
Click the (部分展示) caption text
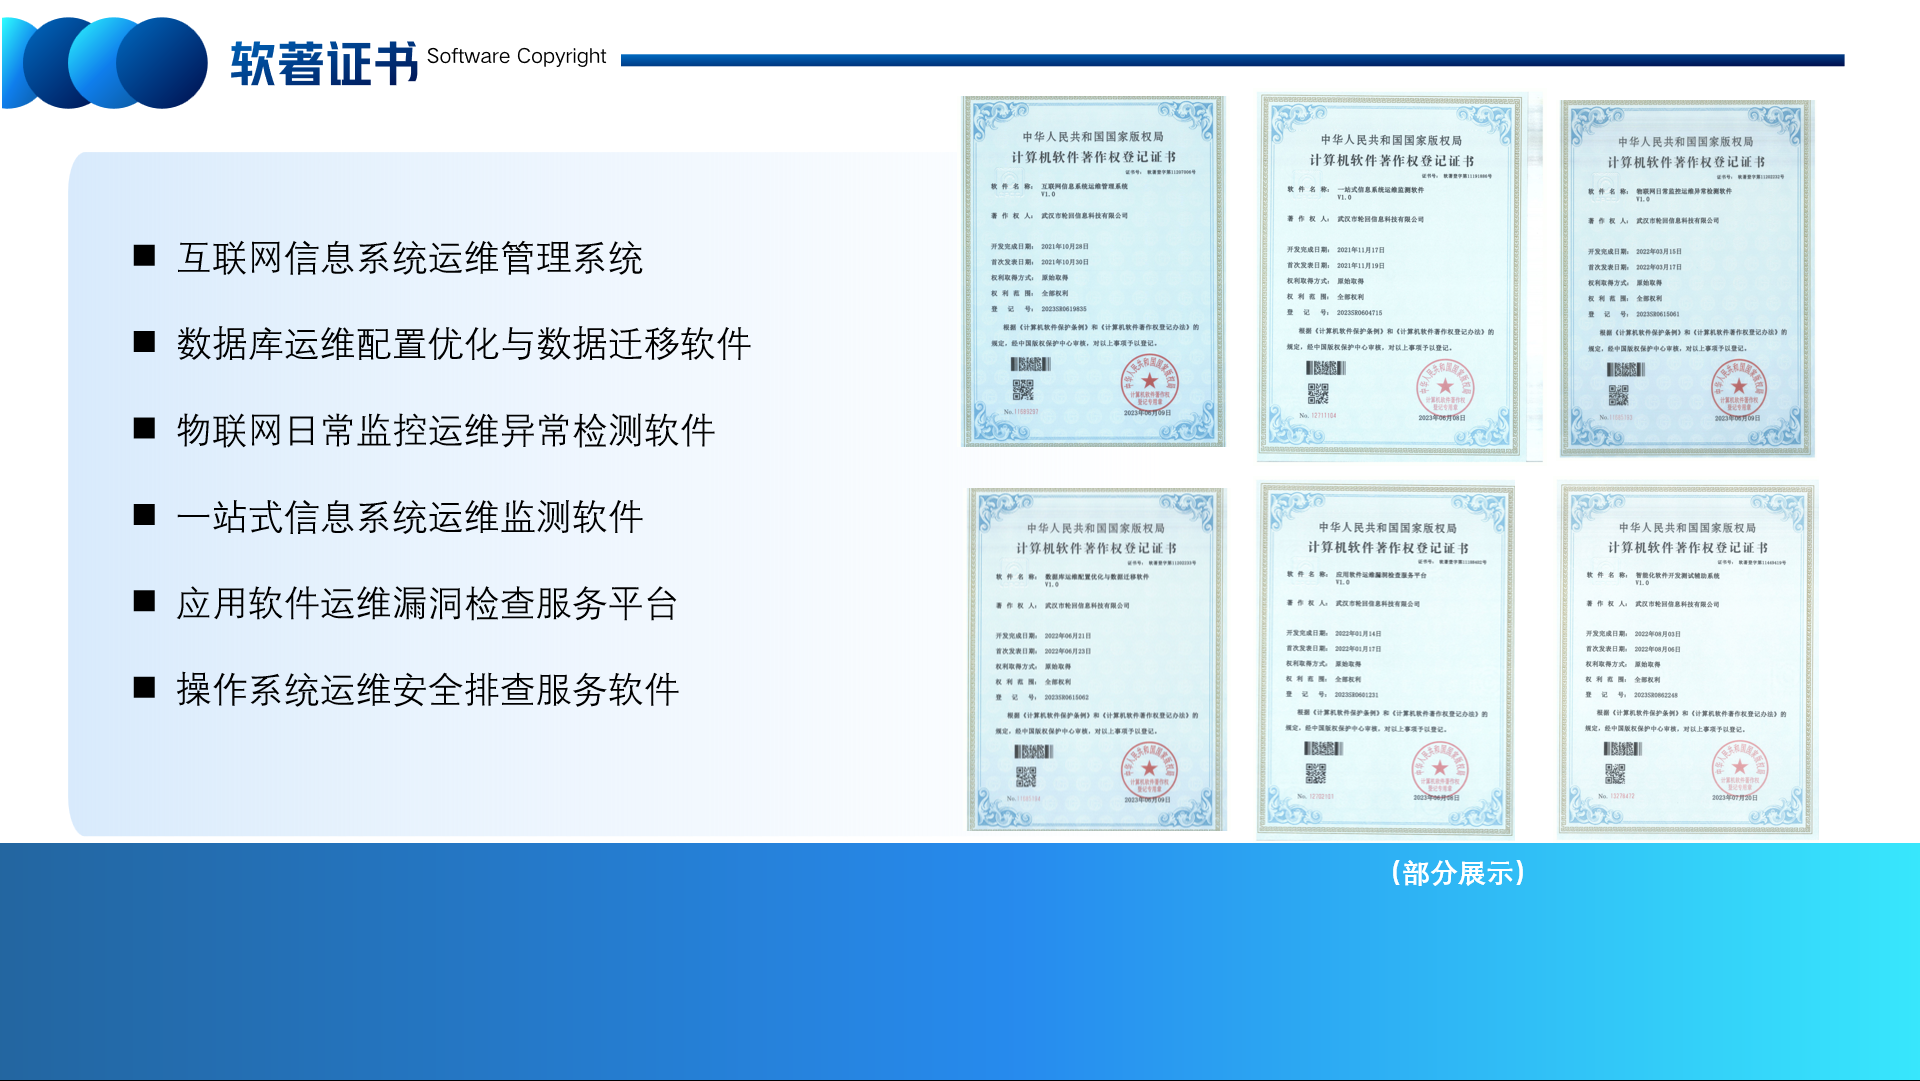tap(1457, 873)
